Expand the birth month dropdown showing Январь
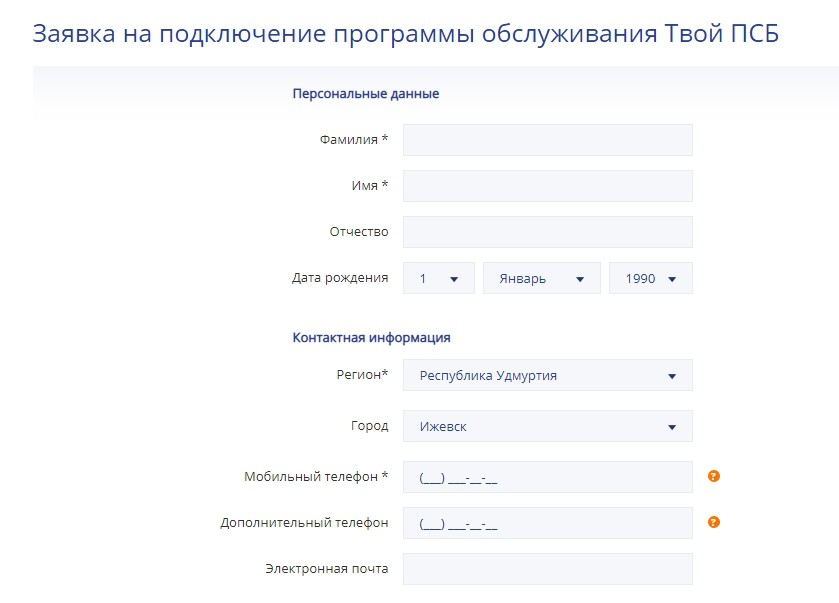839x603 pixels. click(541, 279)
